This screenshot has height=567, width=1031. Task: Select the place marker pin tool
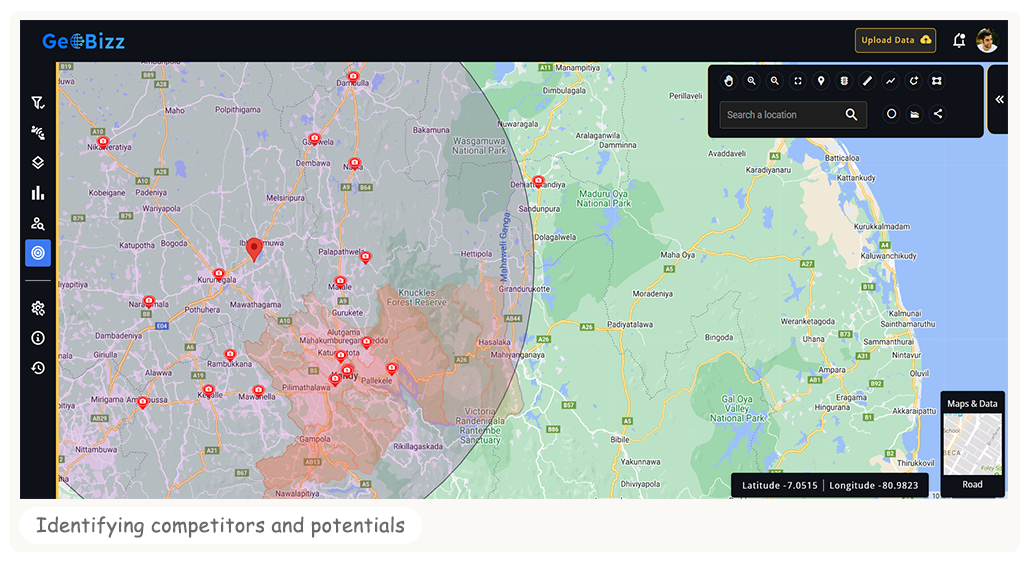click(x=821, y=81)
